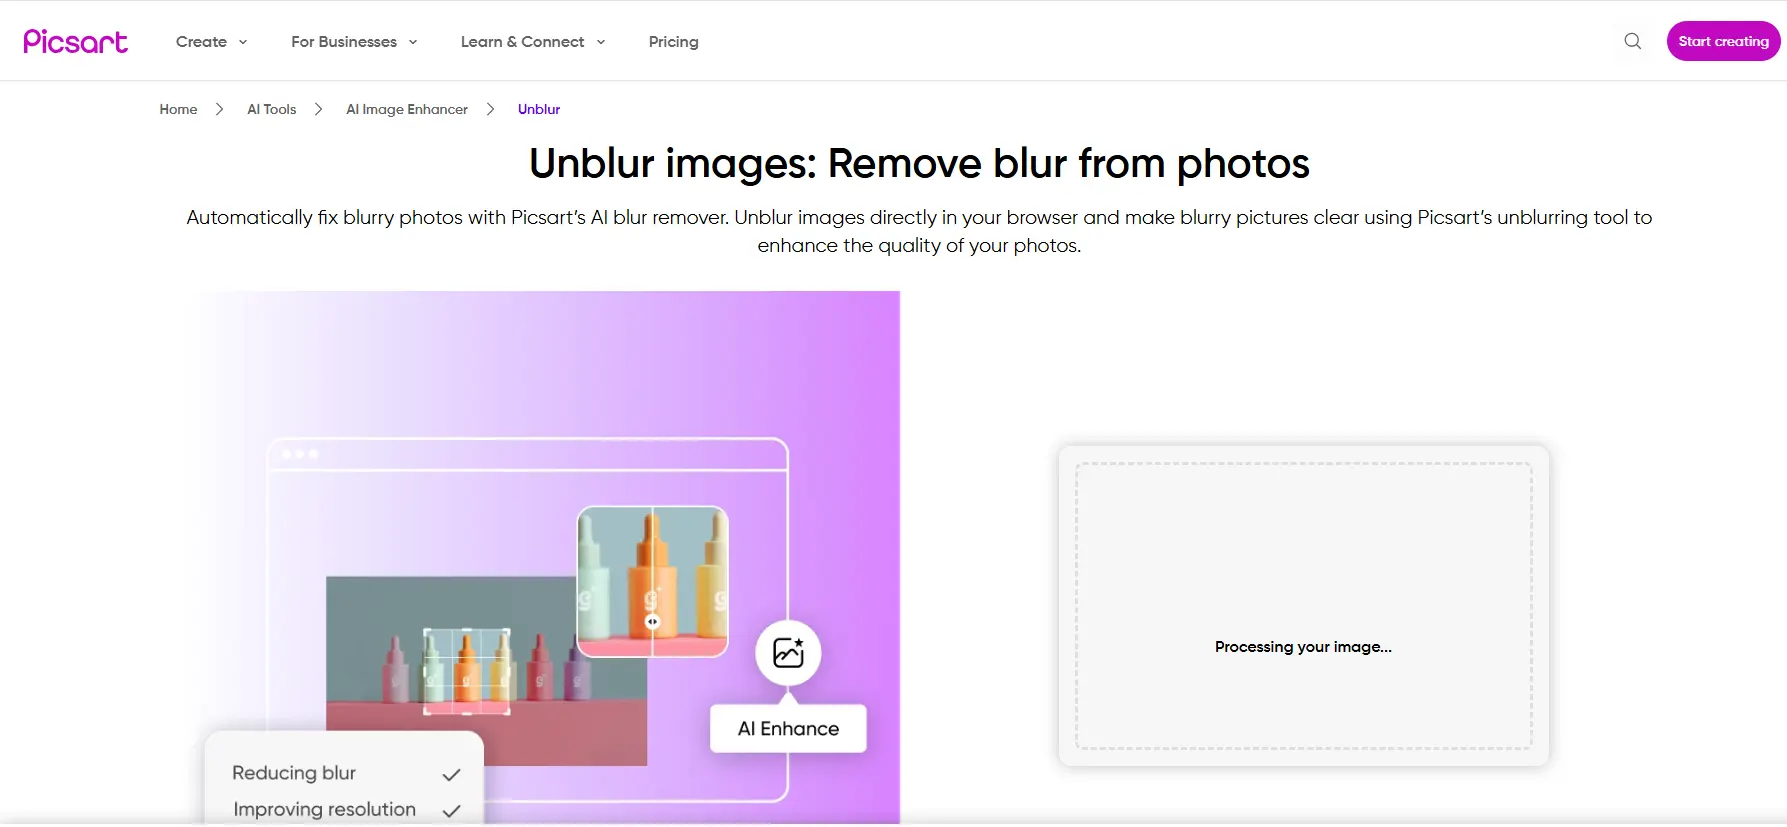Click the Start creating button

click(1723, 41)
